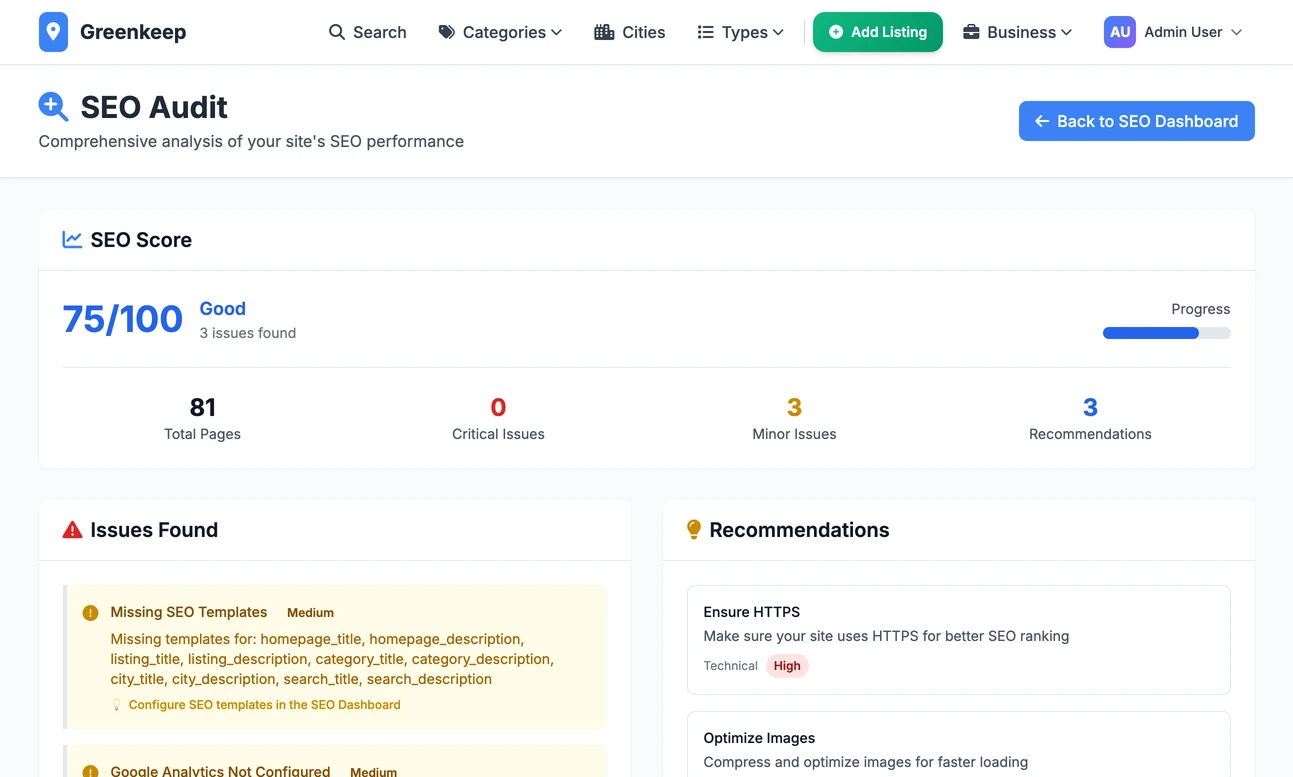Click the AU avatar badge
1293x777 pixels.
click(x=1120, y=32)
